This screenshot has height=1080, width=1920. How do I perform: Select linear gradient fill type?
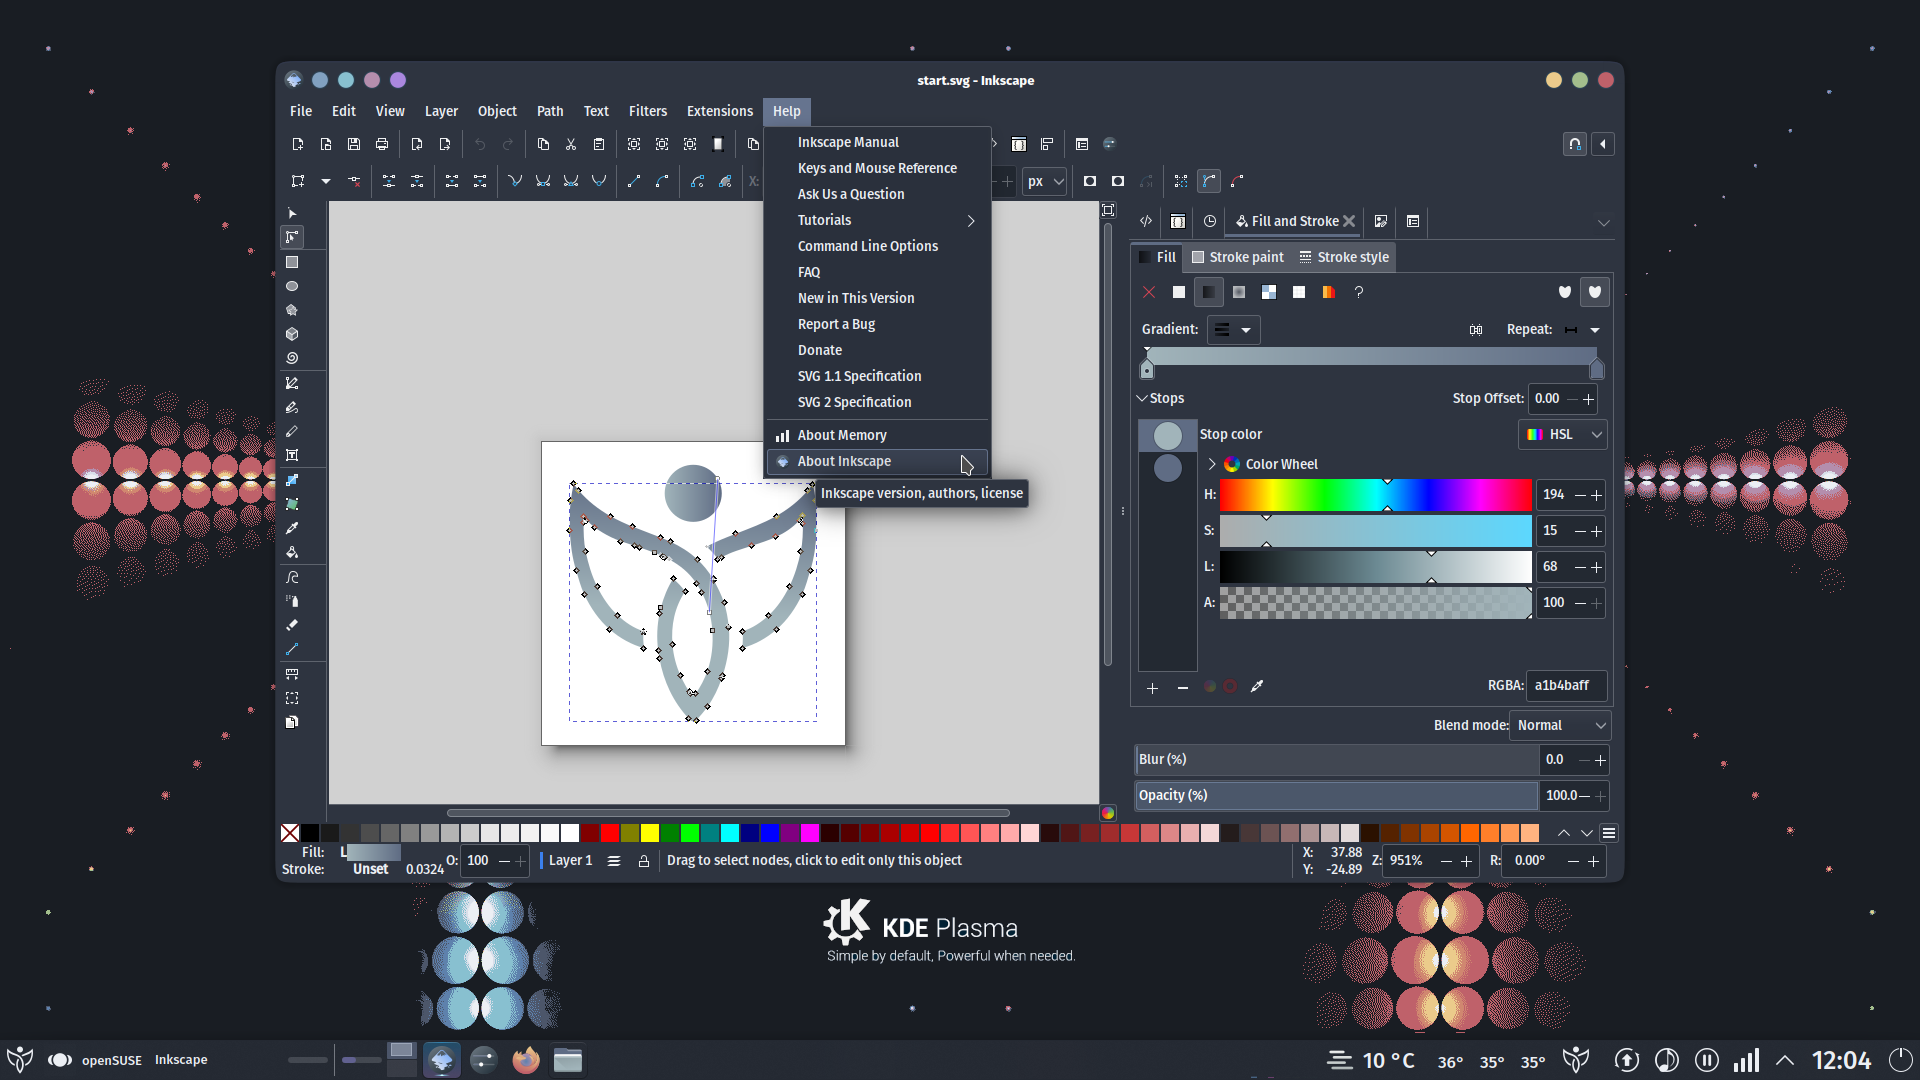click(1209, 292)
